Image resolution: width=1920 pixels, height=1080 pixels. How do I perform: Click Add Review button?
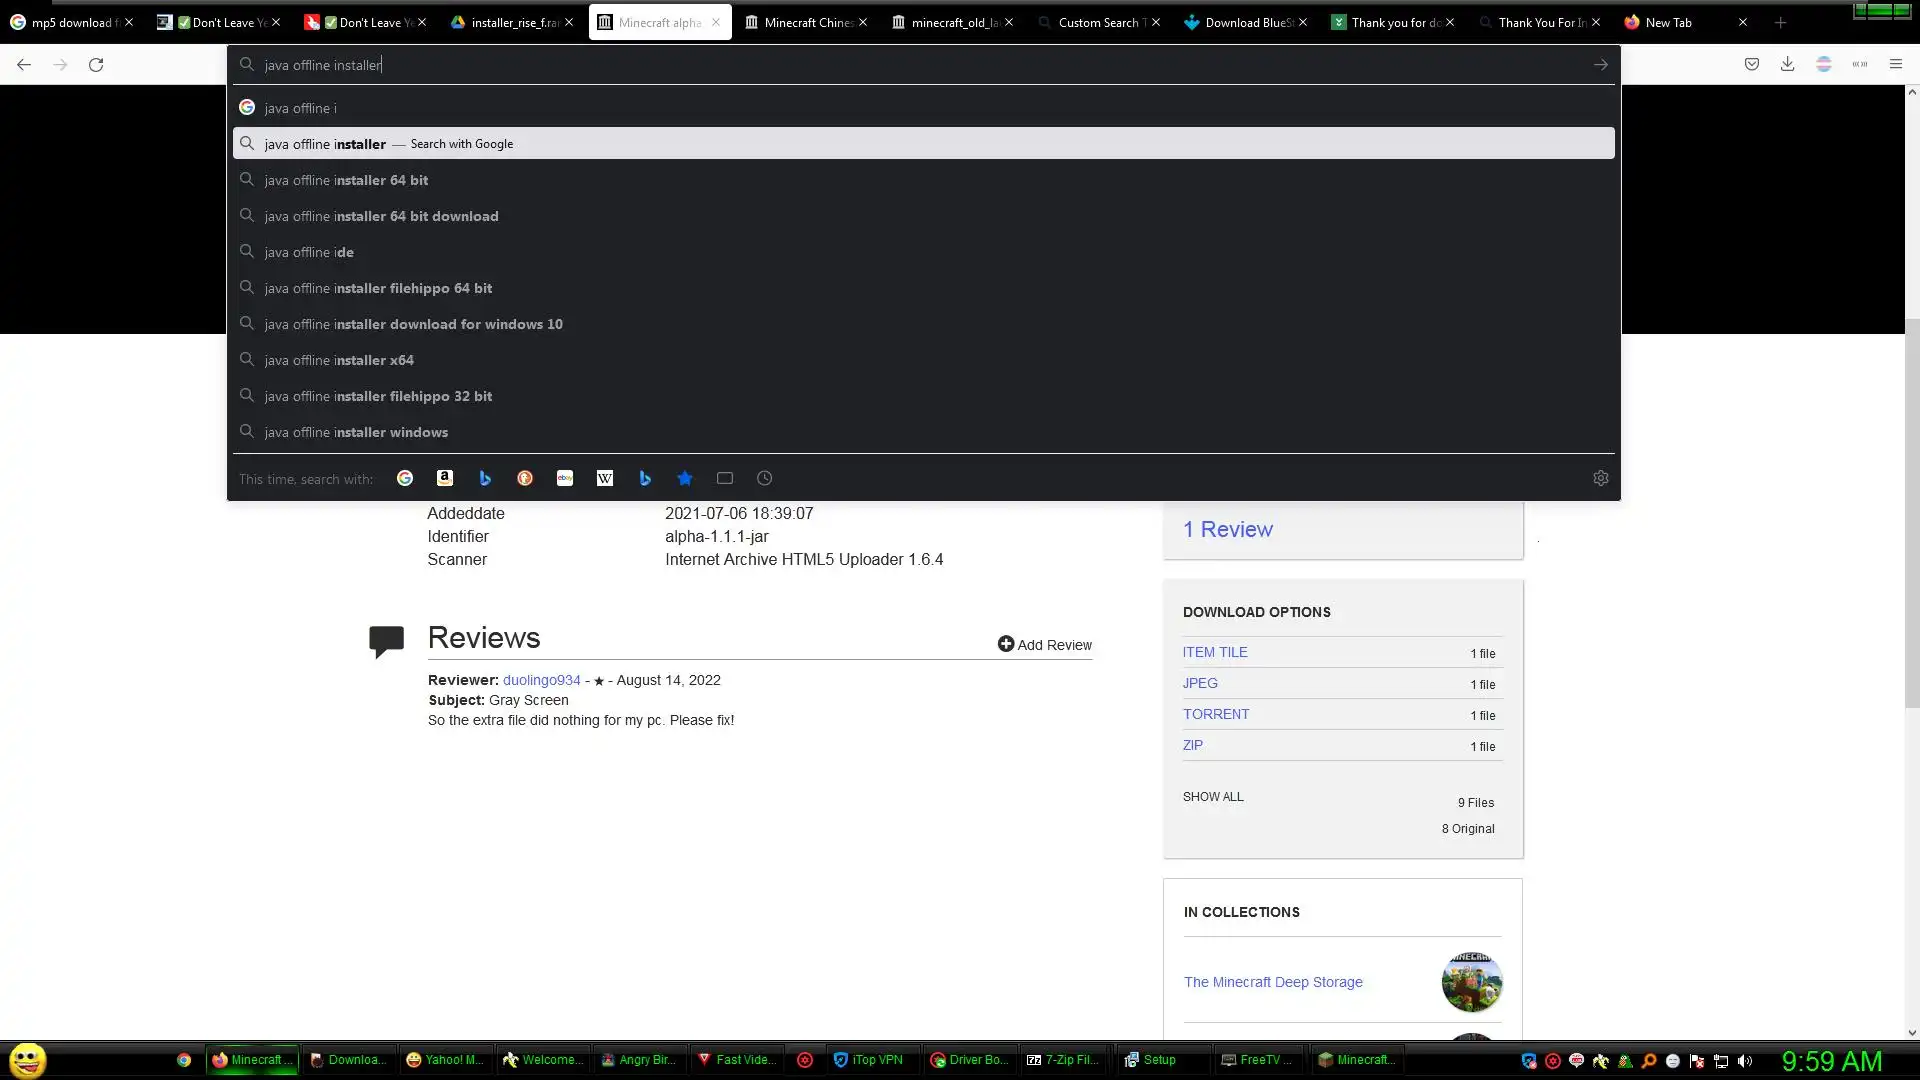pos(1044,645)
